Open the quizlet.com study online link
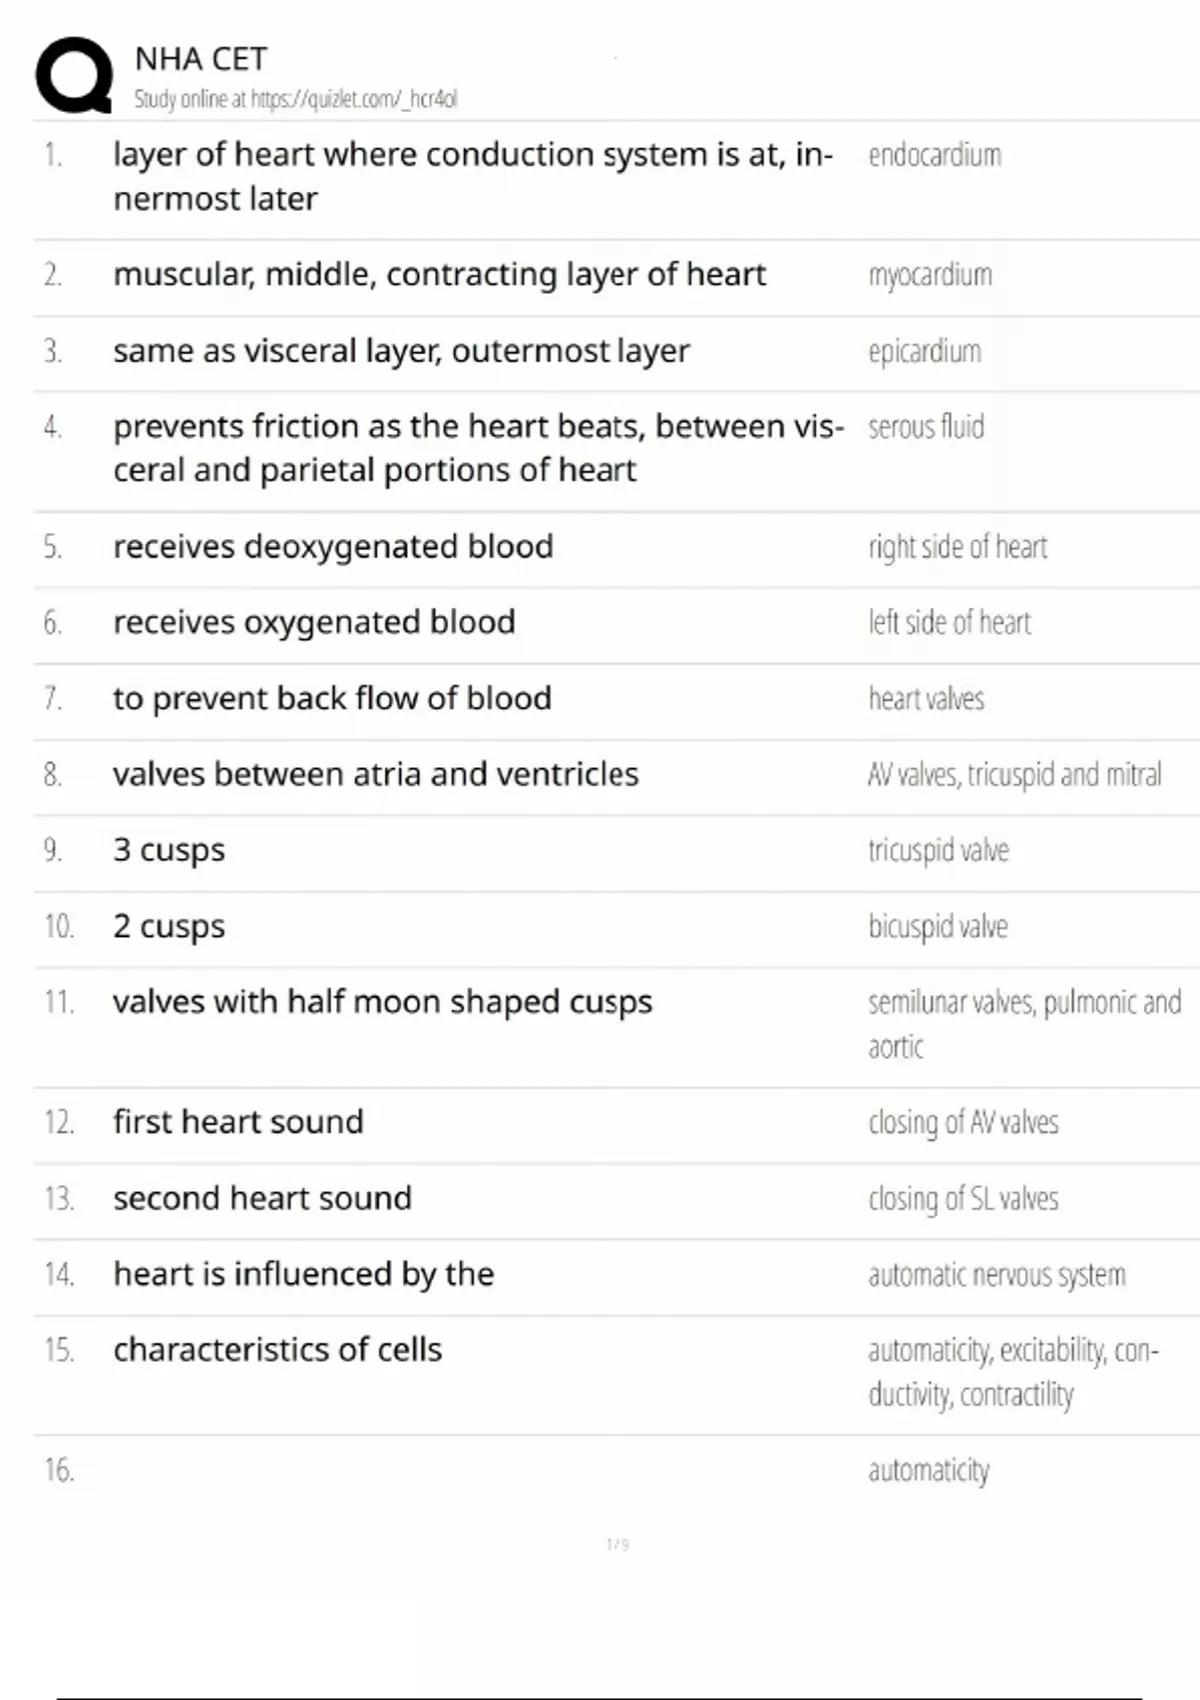 pos(296,99)
